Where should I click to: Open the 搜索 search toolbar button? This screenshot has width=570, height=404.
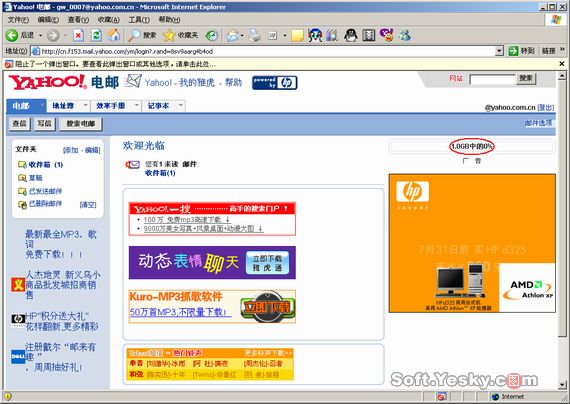[x=142, y=35]
